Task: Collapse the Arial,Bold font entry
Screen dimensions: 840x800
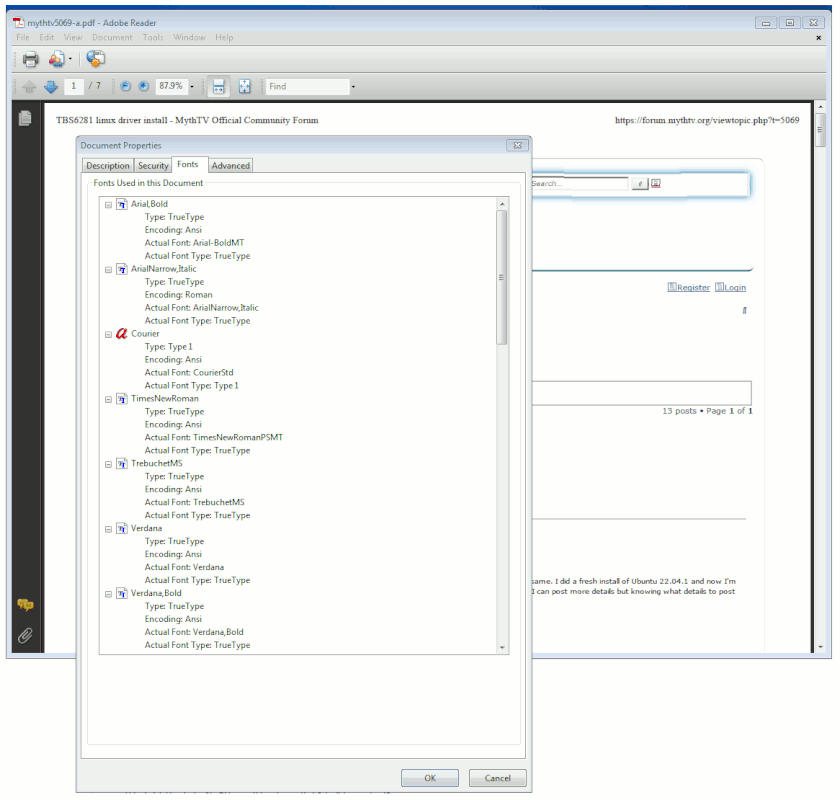Action: coord(108,205)
